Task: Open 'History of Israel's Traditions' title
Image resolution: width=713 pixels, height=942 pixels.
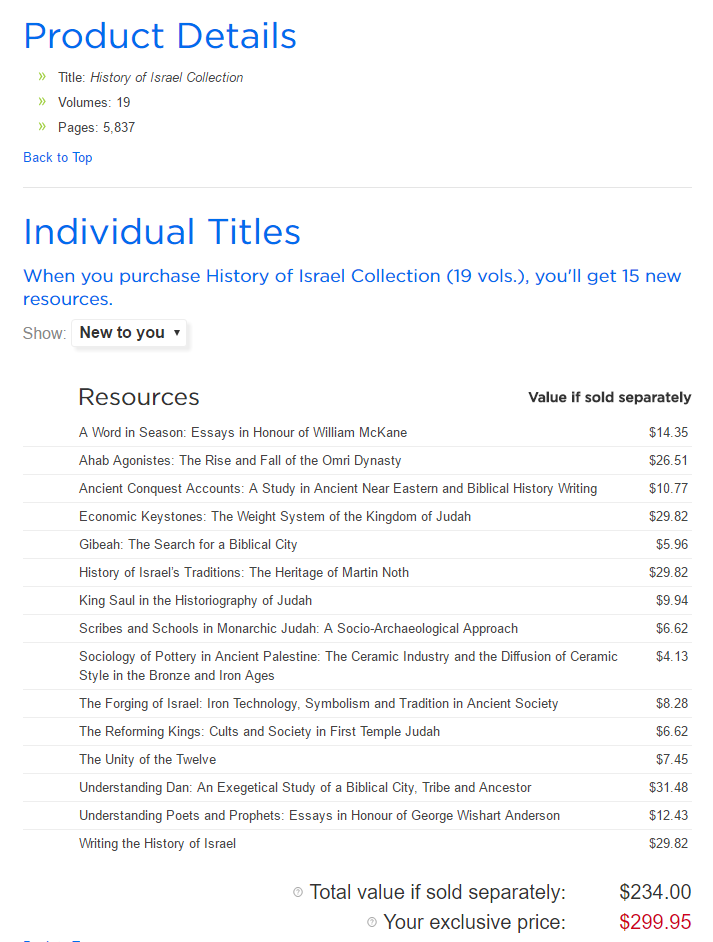Action: 244,573
